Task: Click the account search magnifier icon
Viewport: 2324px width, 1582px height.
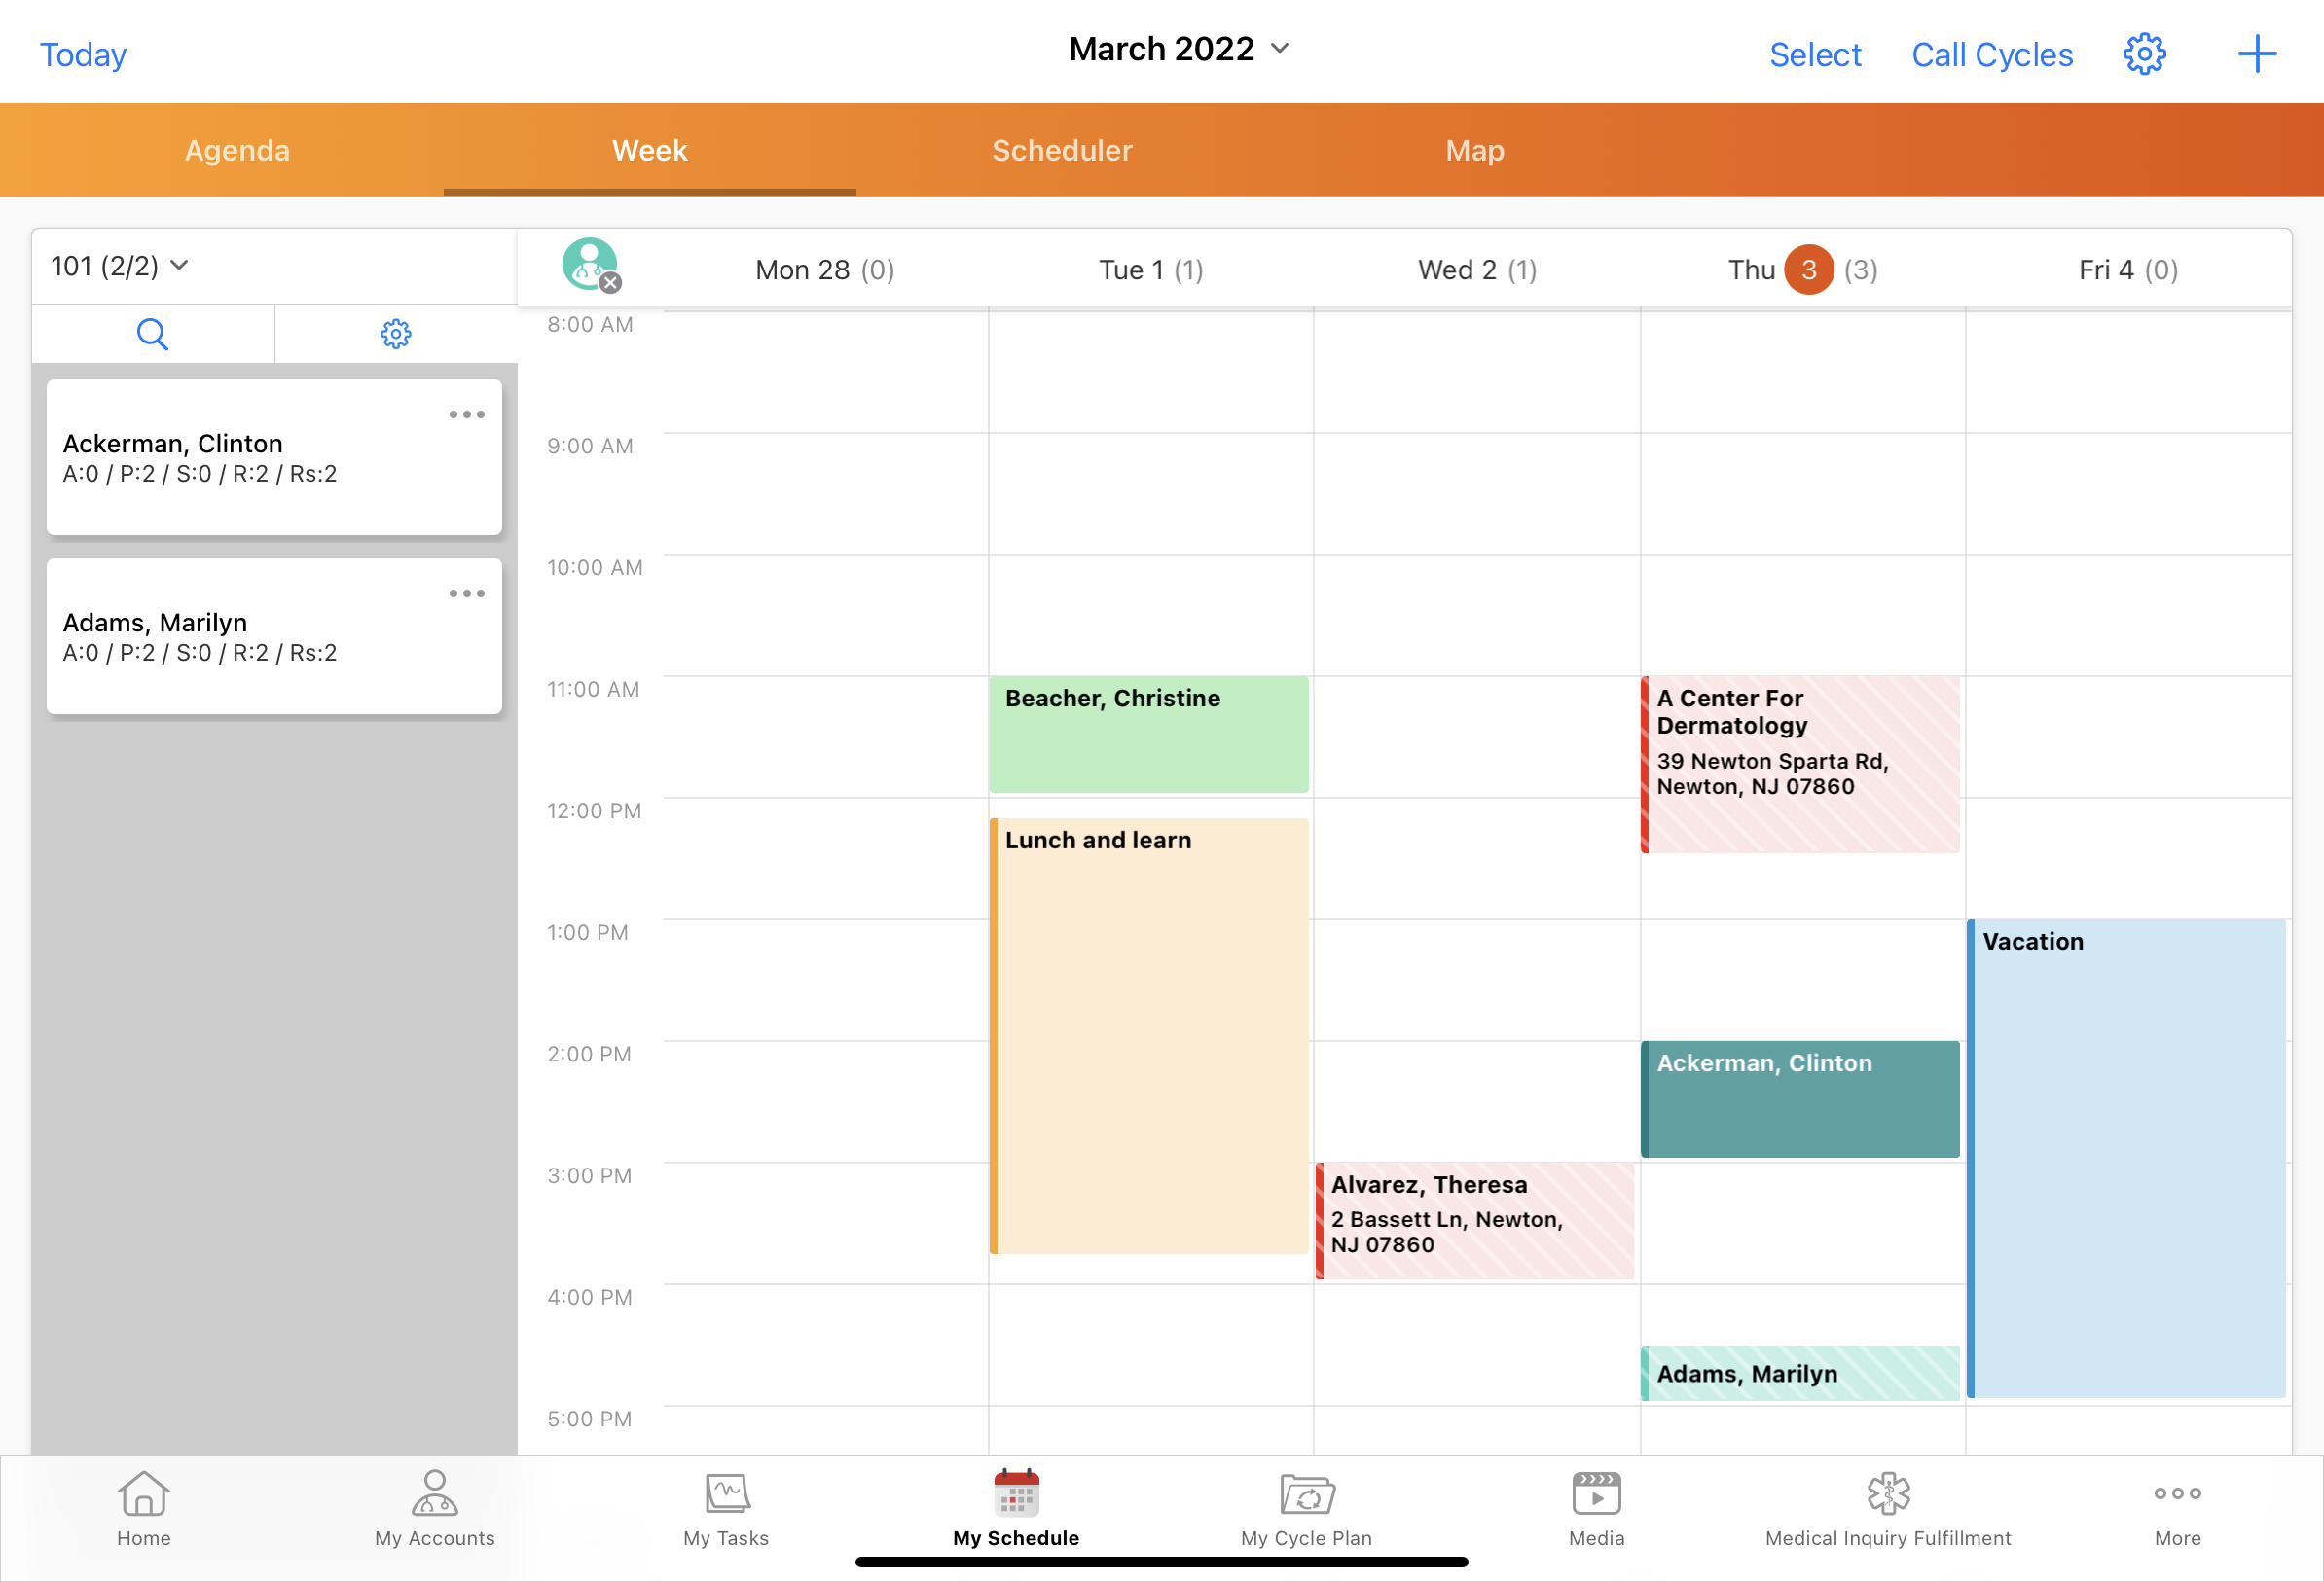Action: [152, 333]
